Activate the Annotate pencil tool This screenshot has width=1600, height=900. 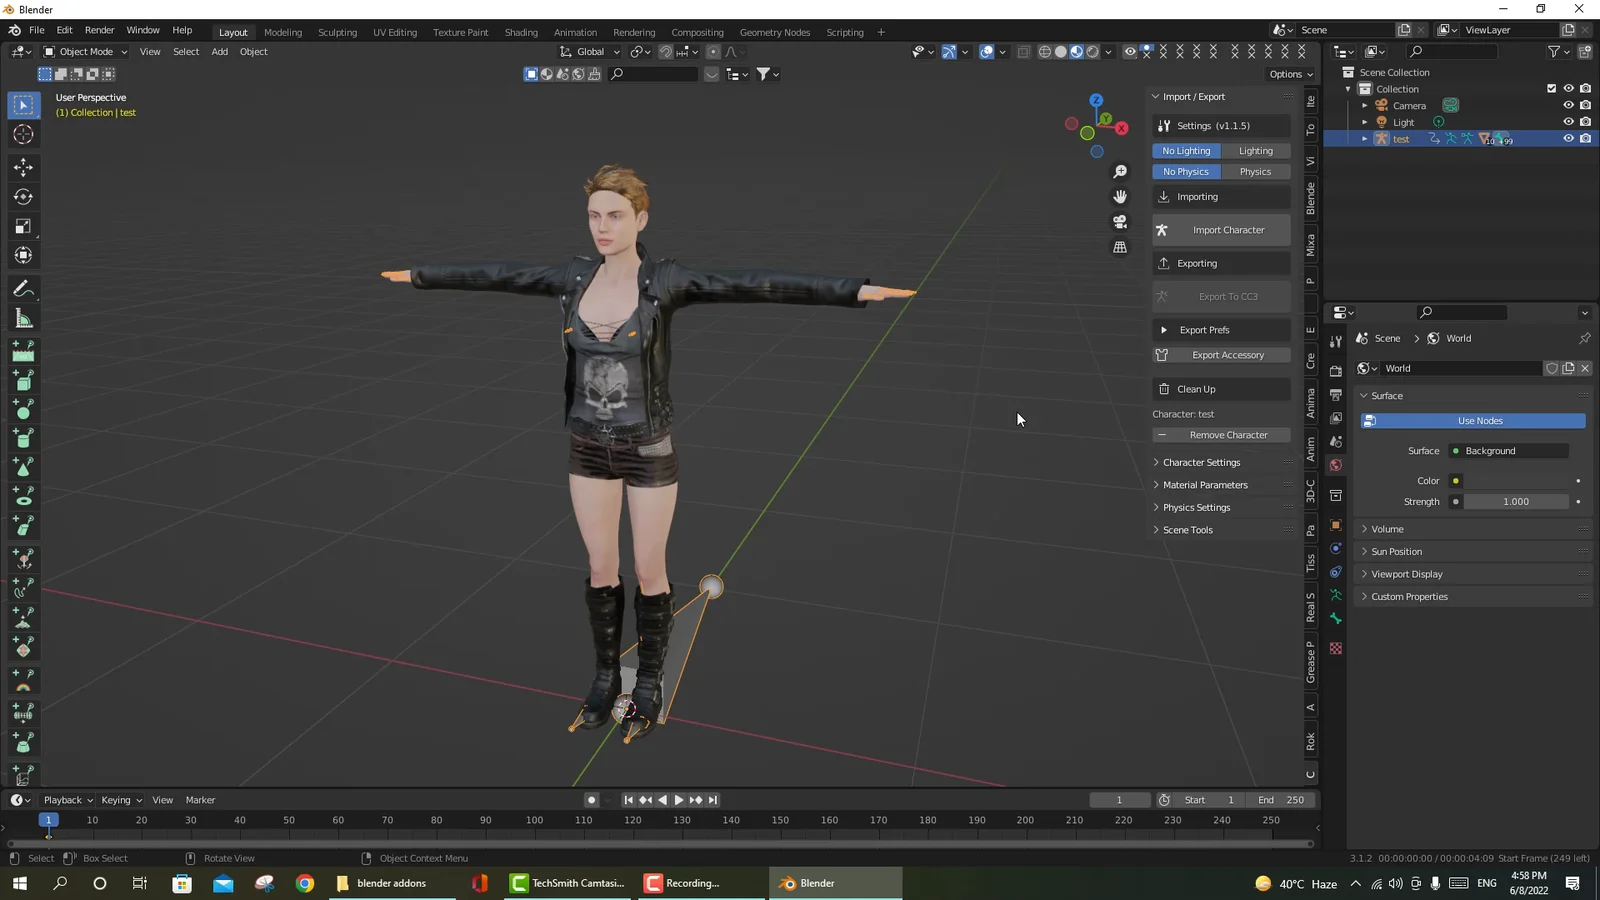tap(23, 289)
